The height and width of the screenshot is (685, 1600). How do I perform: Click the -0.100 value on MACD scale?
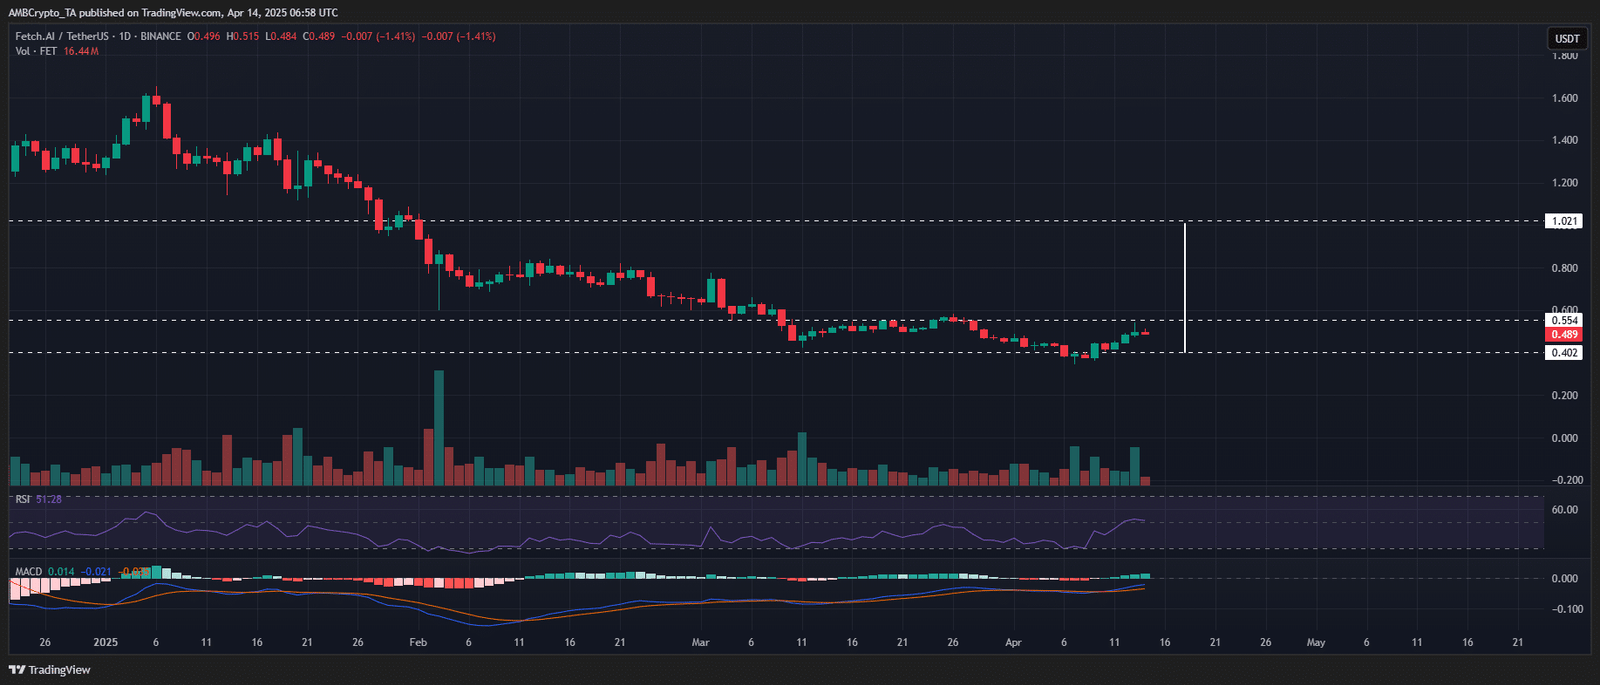[1565, 609]
